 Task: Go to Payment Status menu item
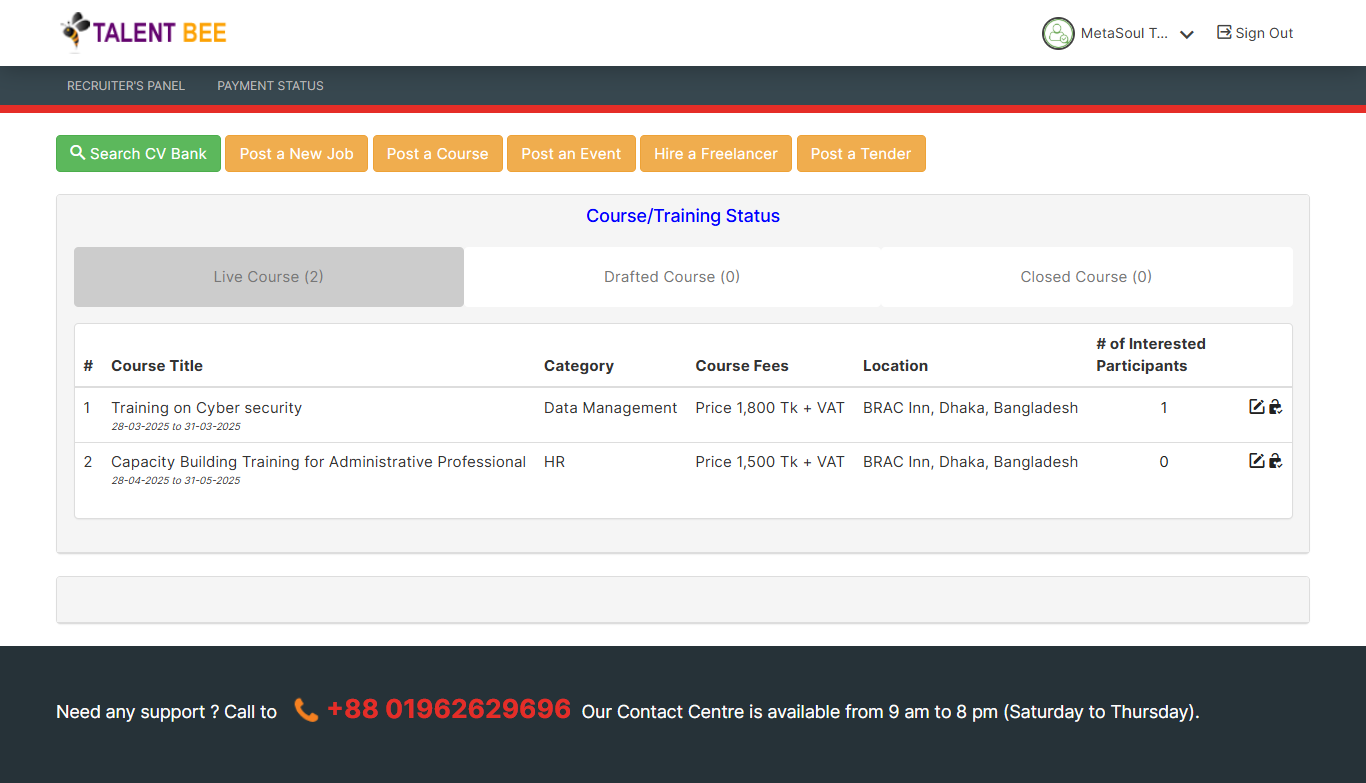tap(270, 86)
